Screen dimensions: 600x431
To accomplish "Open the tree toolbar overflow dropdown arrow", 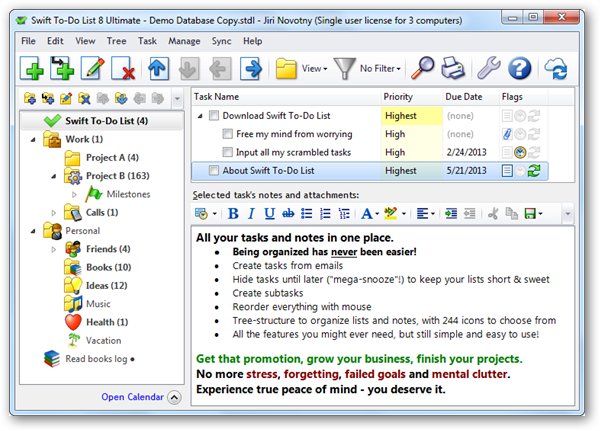I will pyautogui.click(x=177, y=99).
